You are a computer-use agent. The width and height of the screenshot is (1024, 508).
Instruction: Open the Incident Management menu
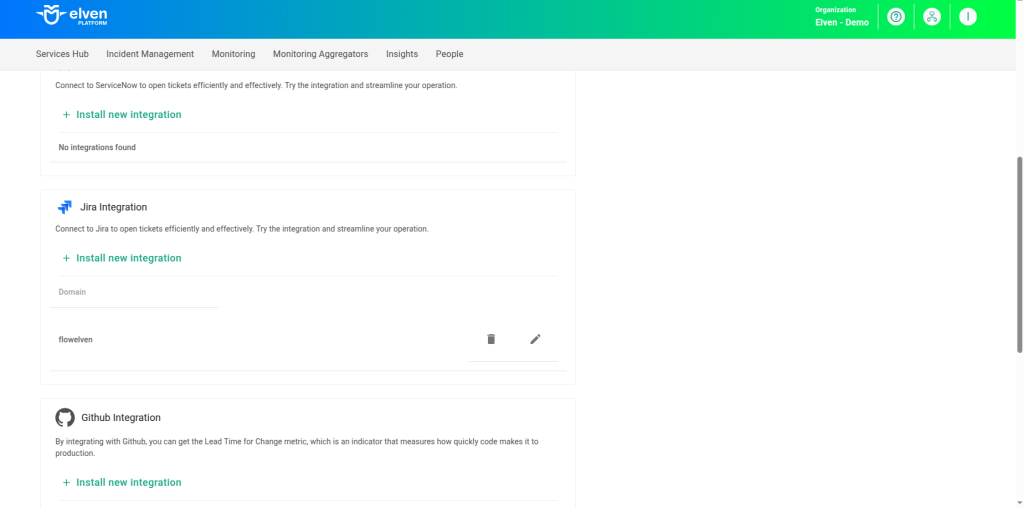click(150, 54)
